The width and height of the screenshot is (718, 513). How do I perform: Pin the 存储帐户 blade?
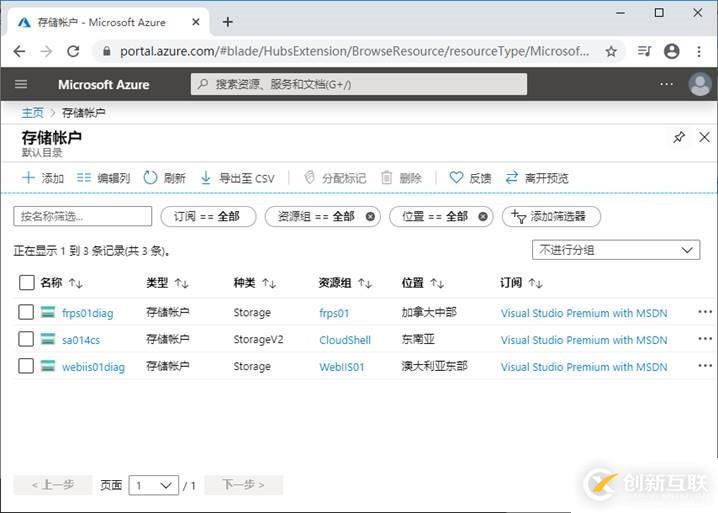click(x=679, y=137)
